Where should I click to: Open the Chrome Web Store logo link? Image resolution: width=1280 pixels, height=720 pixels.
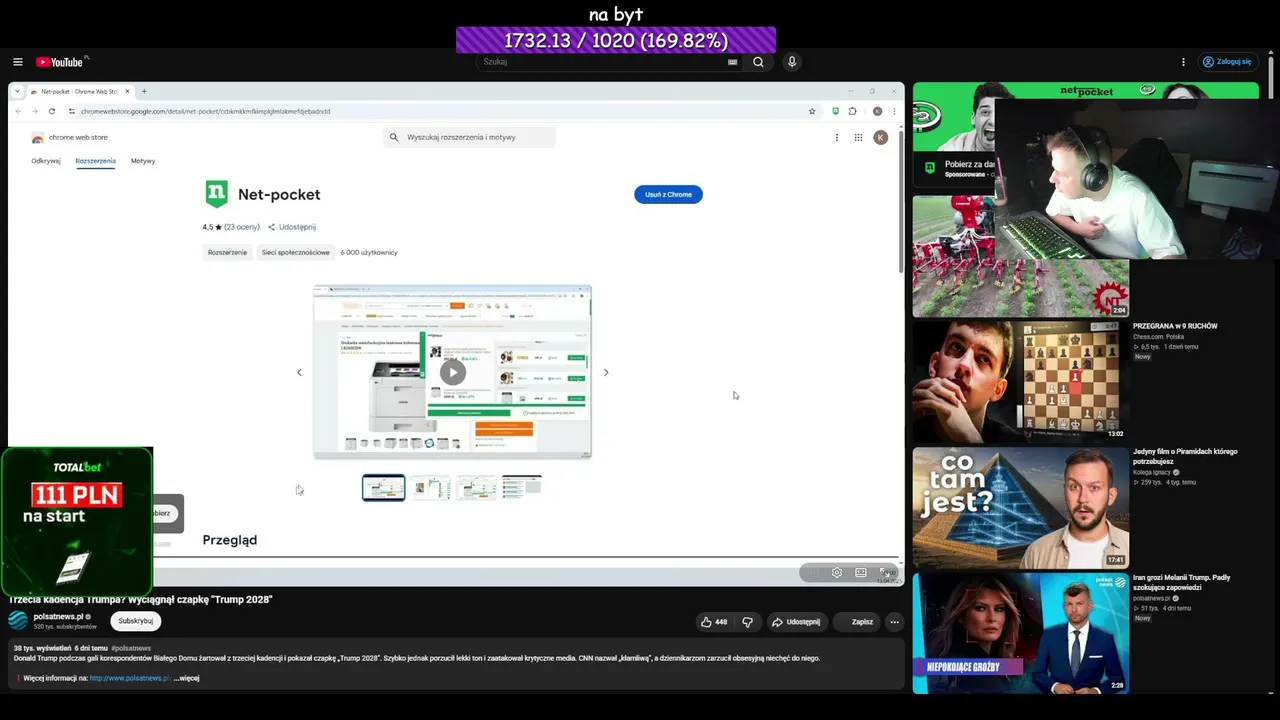69,137
